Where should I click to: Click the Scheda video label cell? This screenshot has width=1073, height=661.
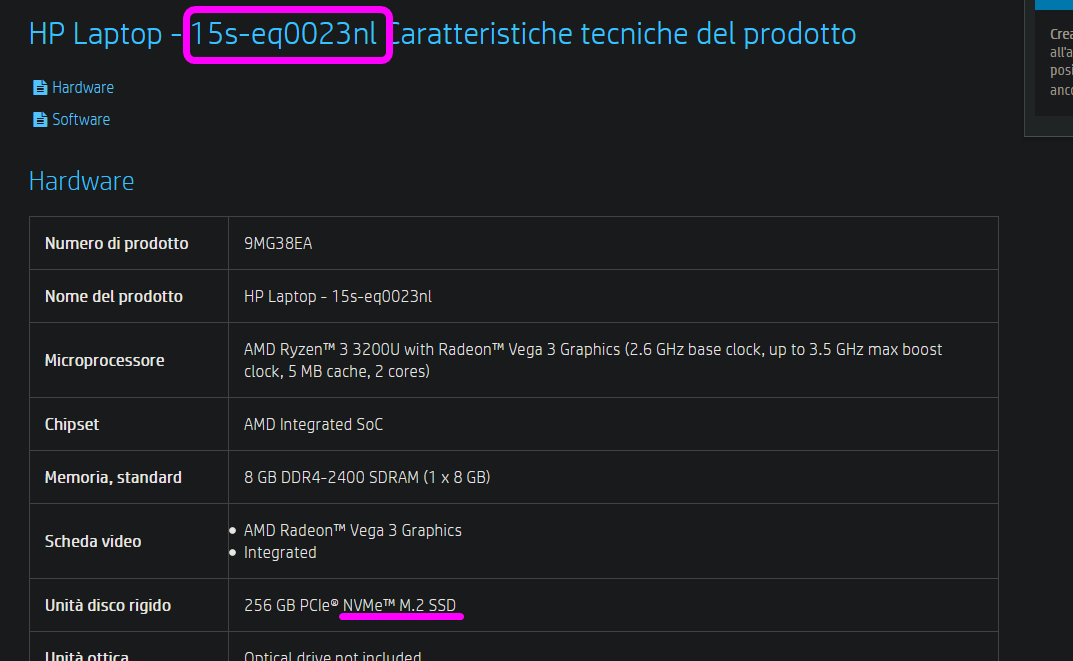point(129,541)
